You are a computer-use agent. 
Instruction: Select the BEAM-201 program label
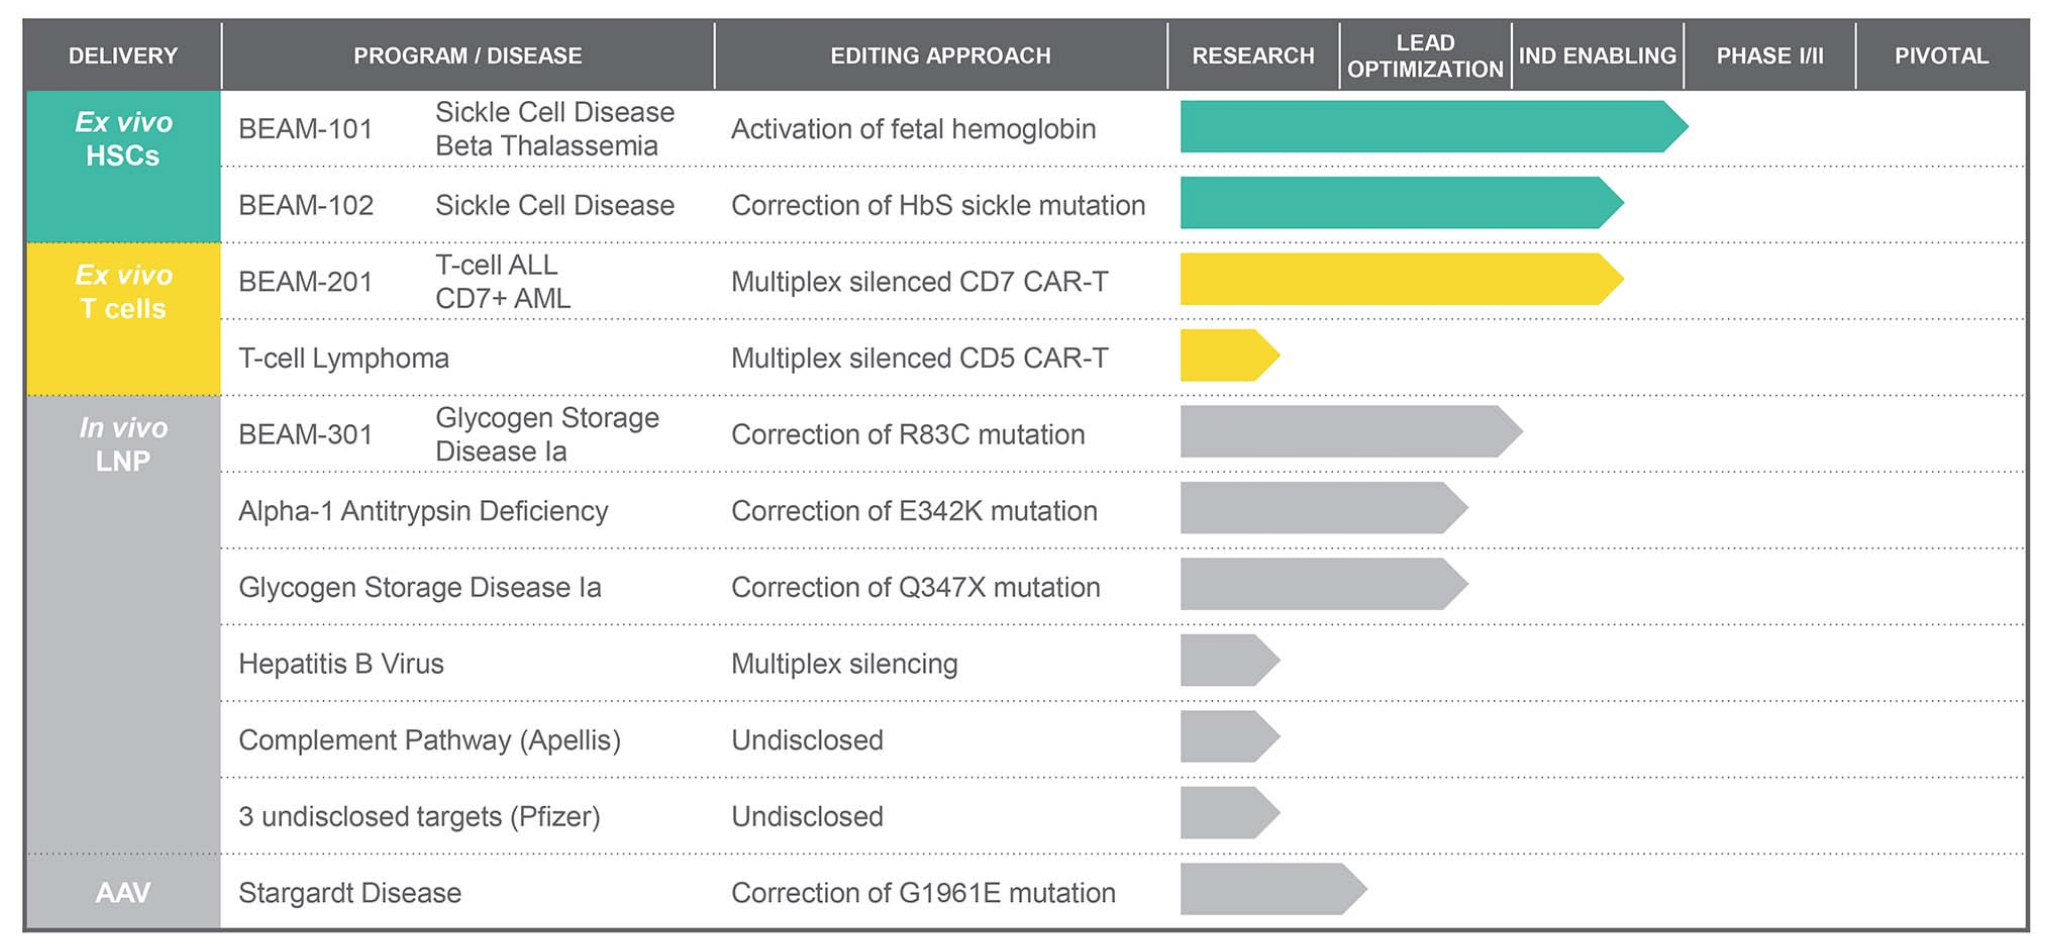click(305, 282)
